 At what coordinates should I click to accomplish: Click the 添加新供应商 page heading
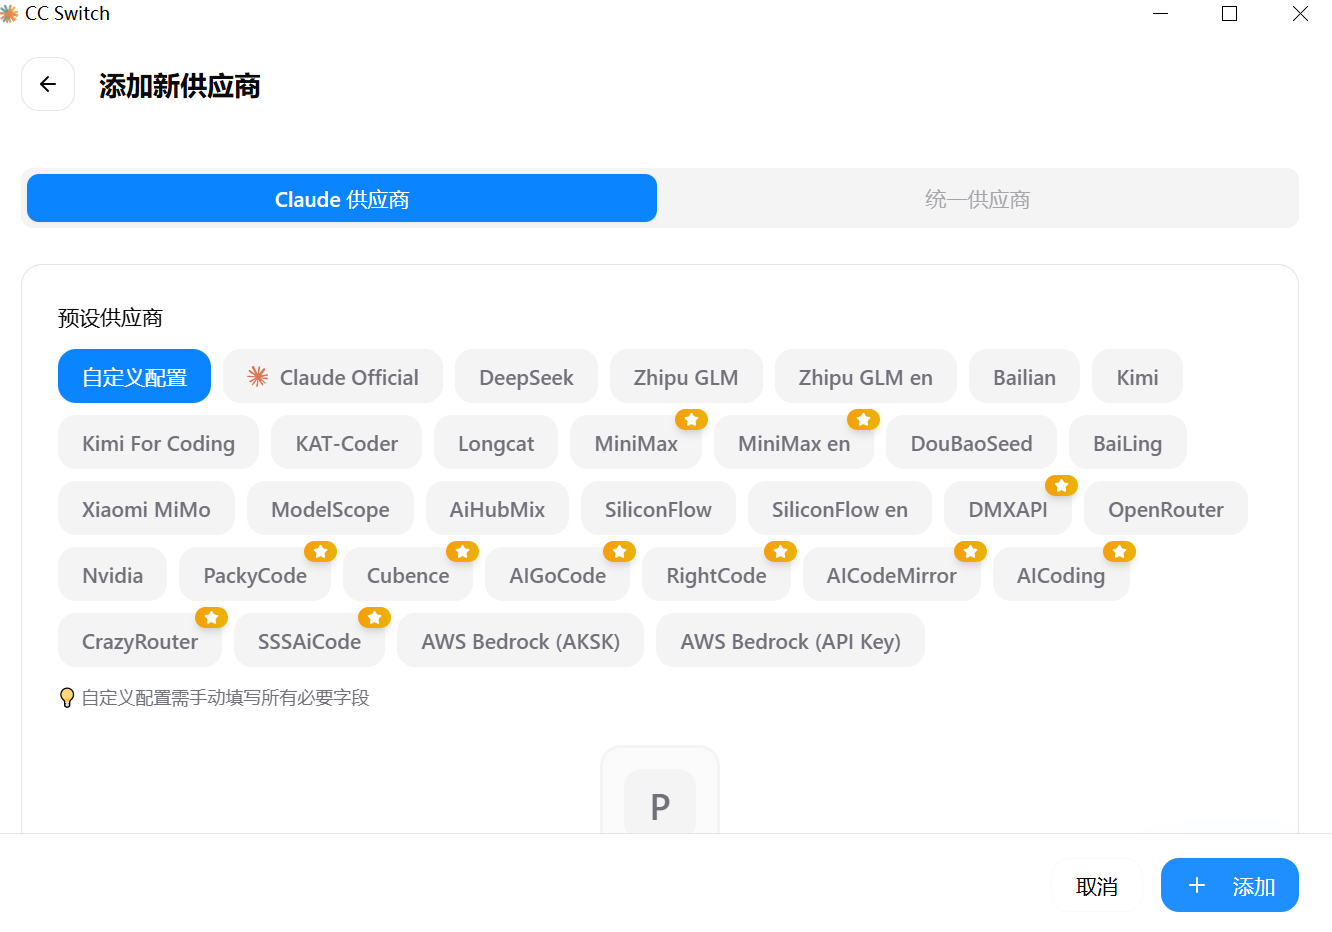(180, 86)
